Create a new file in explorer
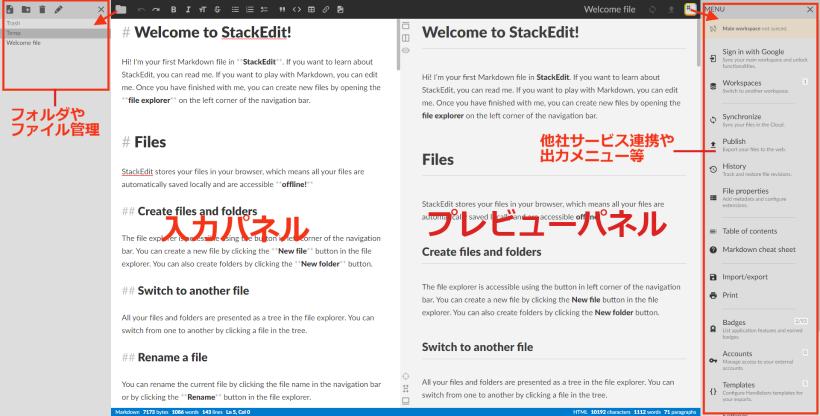 (10, 9)
